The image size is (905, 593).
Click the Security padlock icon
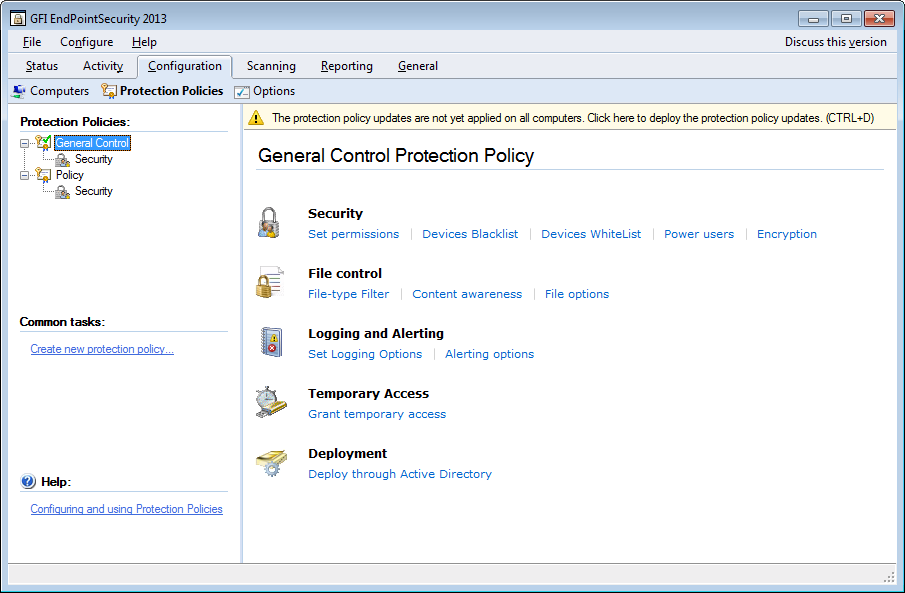(267, 222)
